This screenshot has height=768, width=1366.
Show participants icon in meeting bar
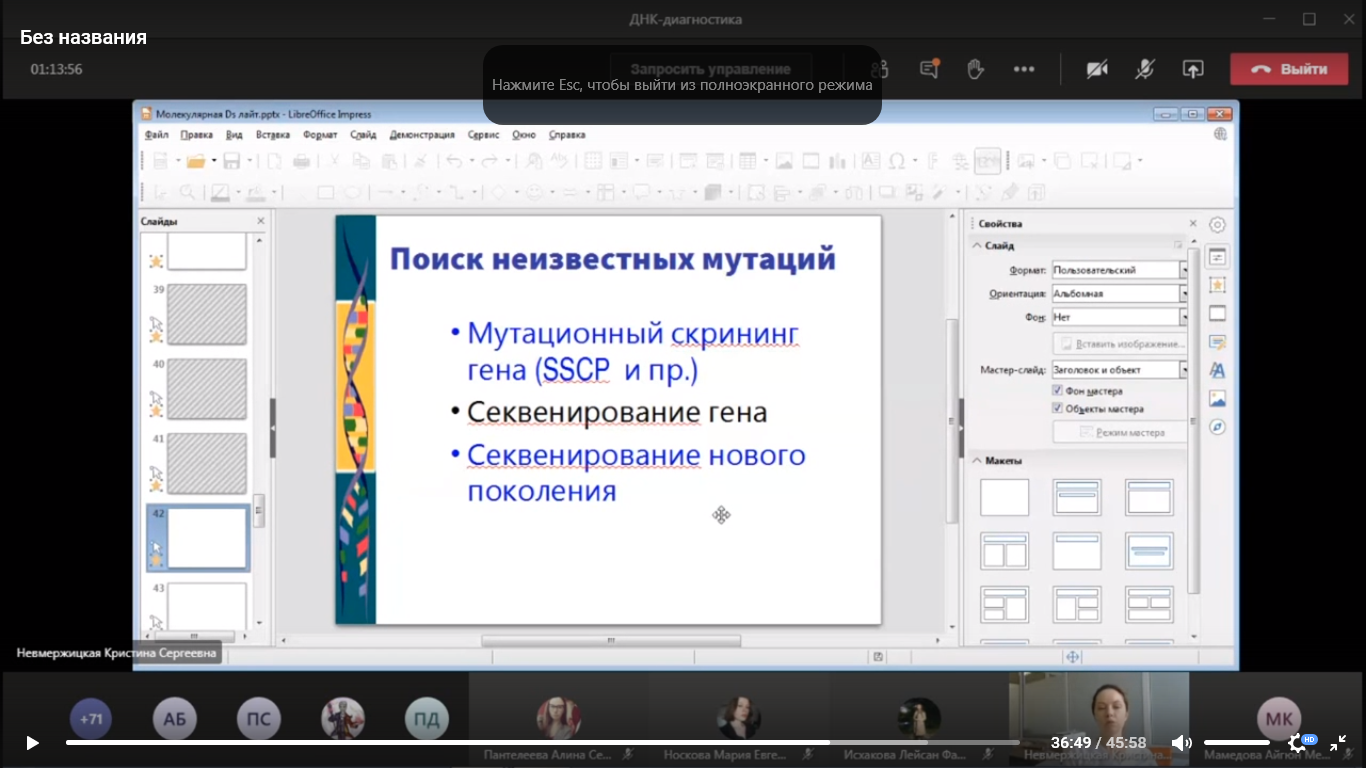tap(880, 69)
